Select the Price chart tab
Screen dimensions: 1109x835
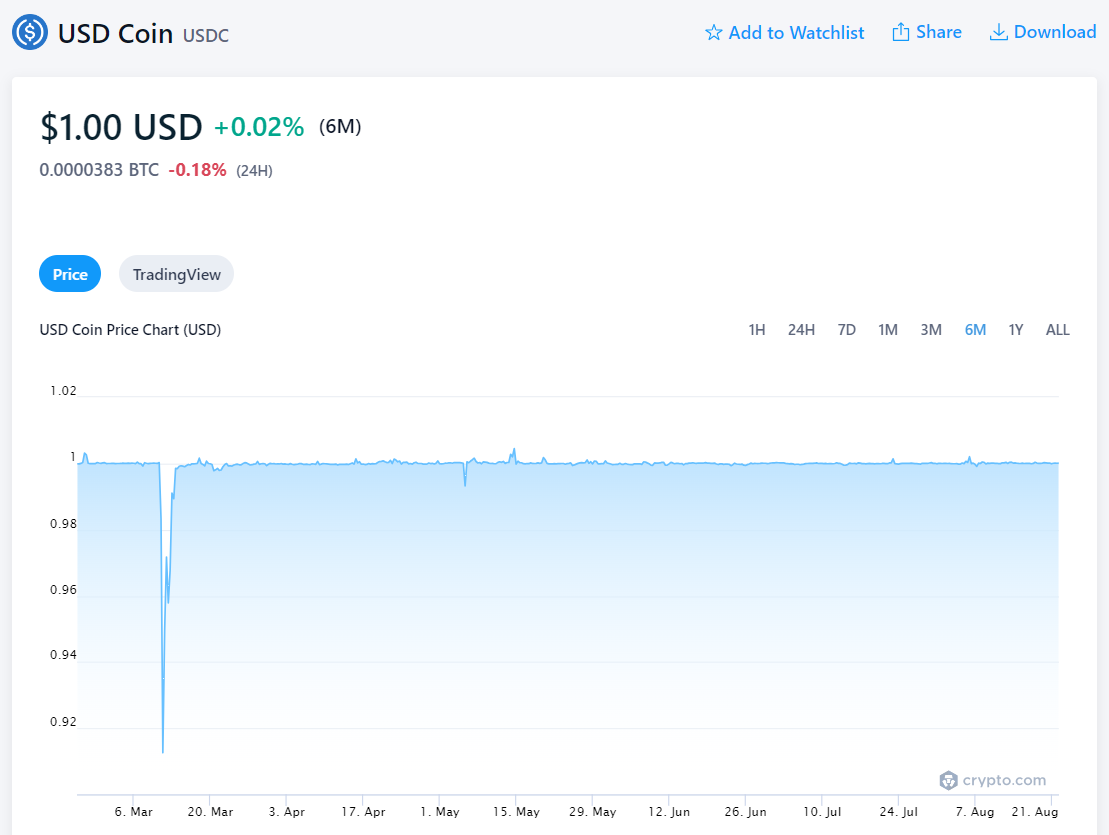pos(70,274)
